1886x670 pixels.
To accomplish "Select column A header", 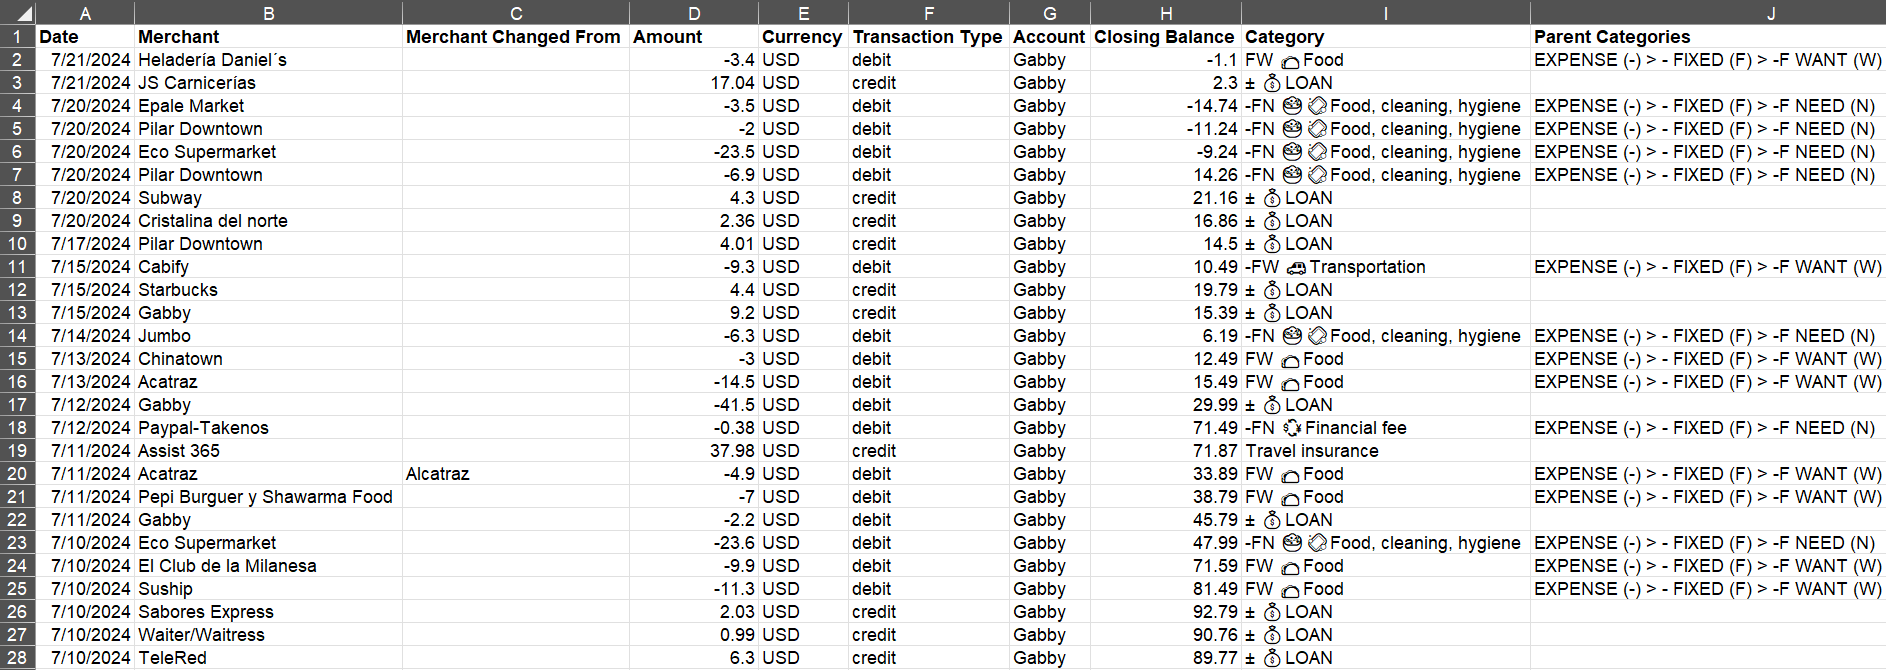I will coord(85,13).
